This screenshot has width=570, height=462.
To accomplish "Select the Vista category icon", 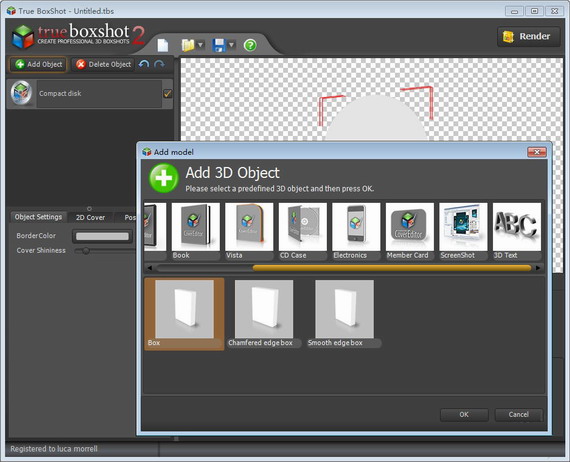I will tap(249, 231).
